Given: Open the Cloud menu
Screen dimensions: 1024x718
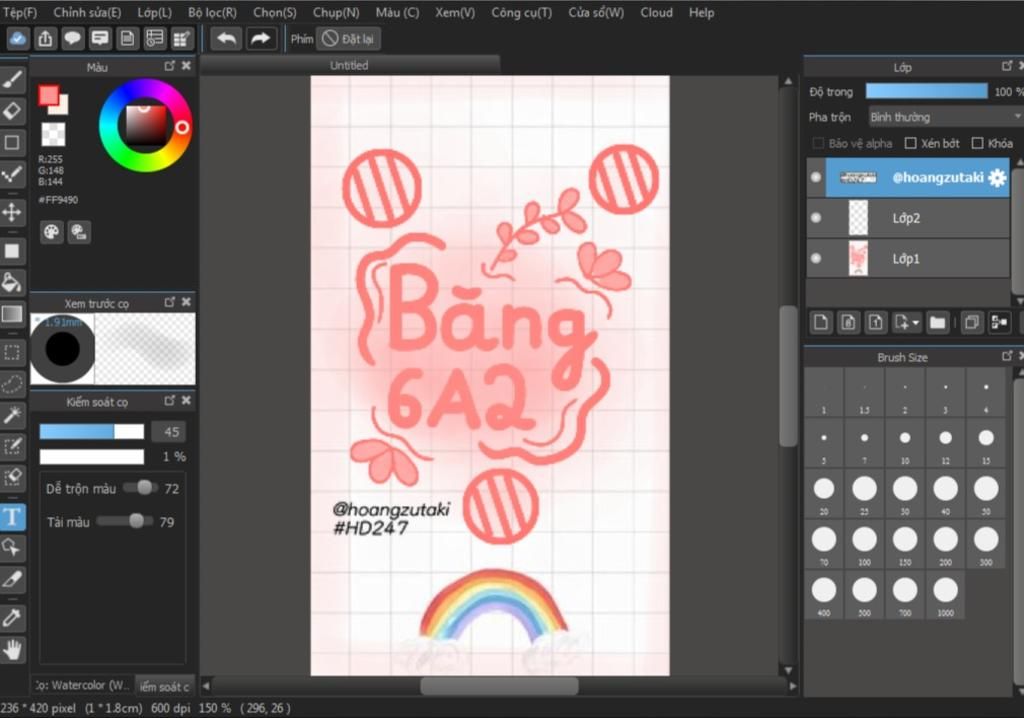Looking at the screenshot, I should click(656, 12).
